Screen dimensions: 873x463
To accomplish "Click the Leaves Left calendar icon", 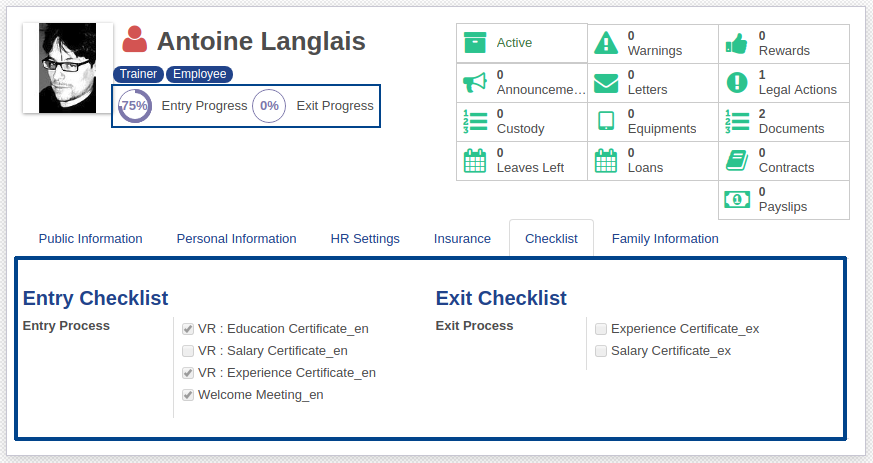I will point(474,160).
